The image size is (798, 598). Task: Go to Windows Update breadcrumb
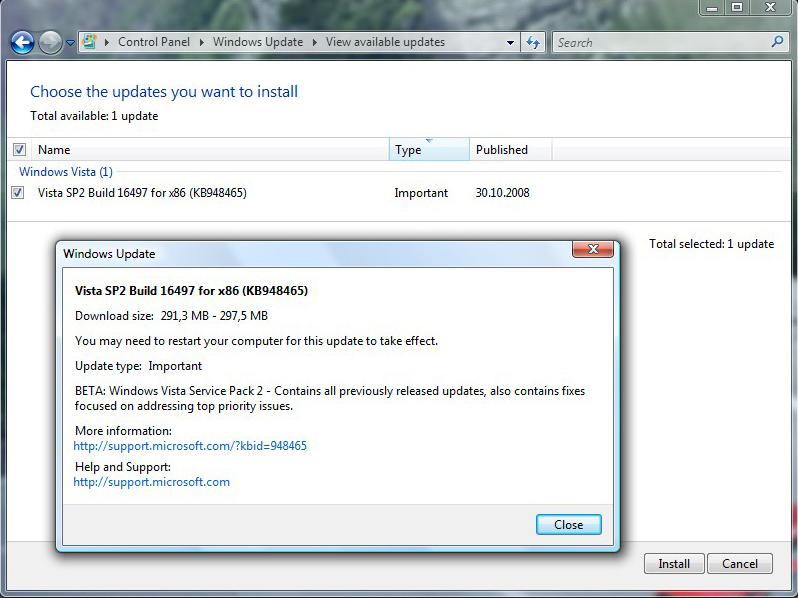[258, 42]
